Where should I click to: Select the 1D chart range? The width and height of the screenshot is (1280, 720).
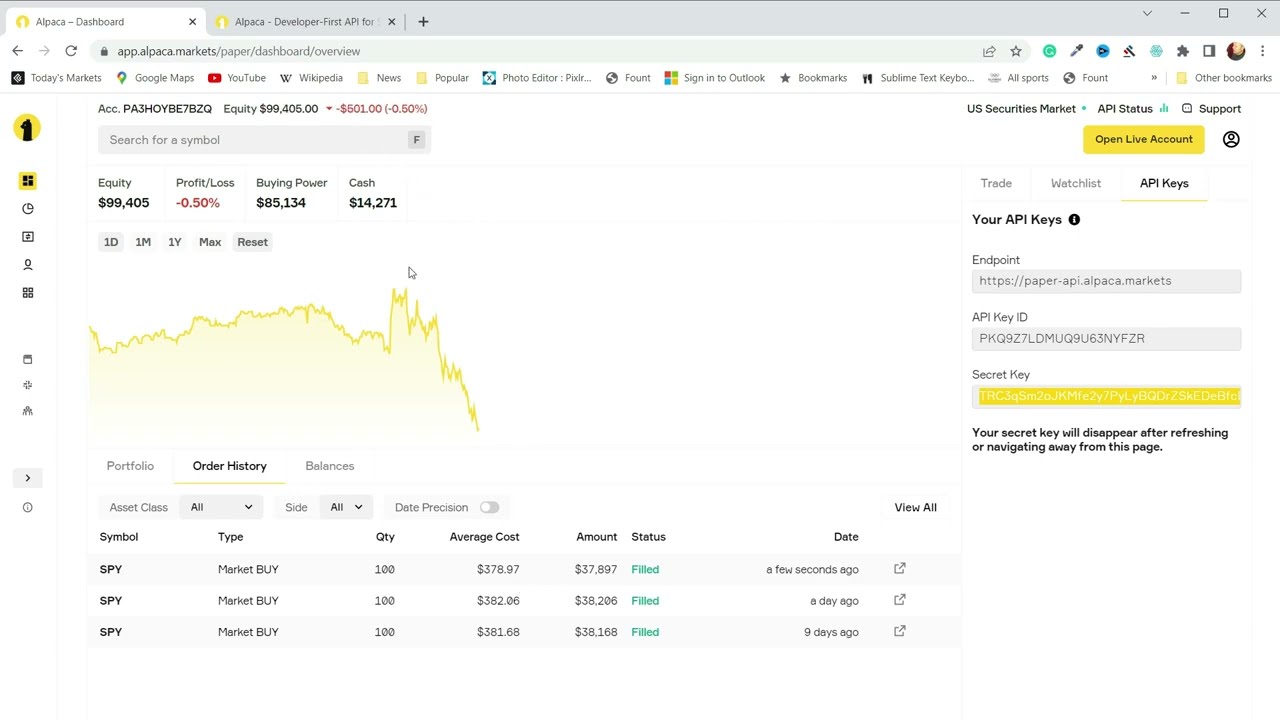point(111,242)
